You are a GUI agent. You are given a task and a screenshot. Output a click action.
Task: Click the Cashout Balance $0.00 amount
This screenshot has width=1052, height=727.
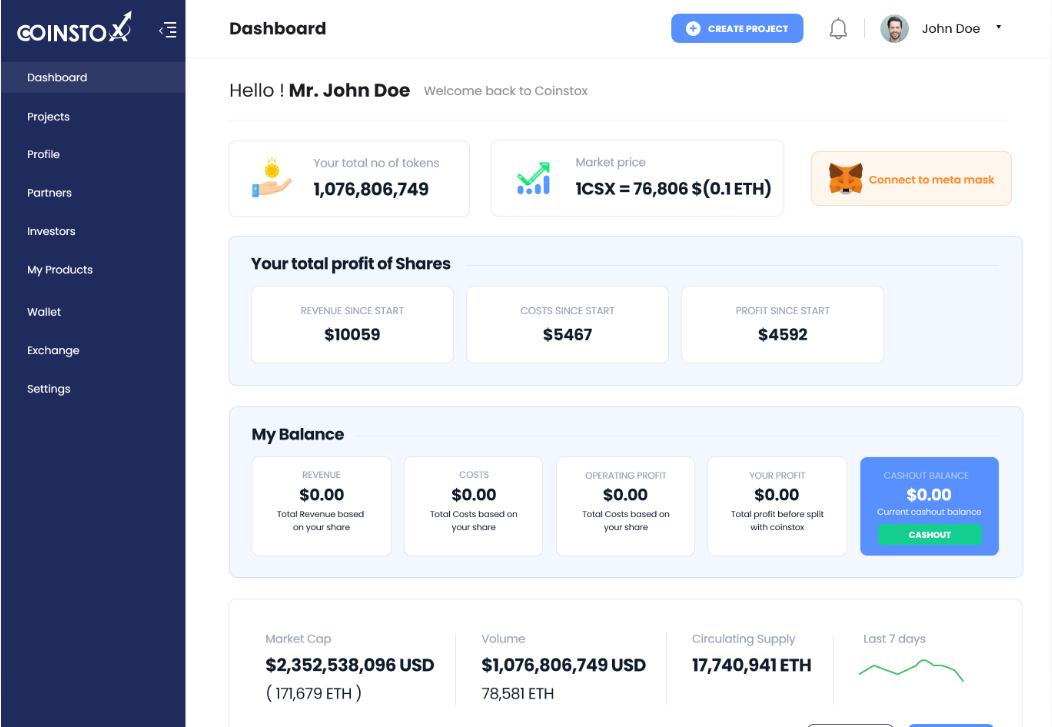tap(929, 495)
